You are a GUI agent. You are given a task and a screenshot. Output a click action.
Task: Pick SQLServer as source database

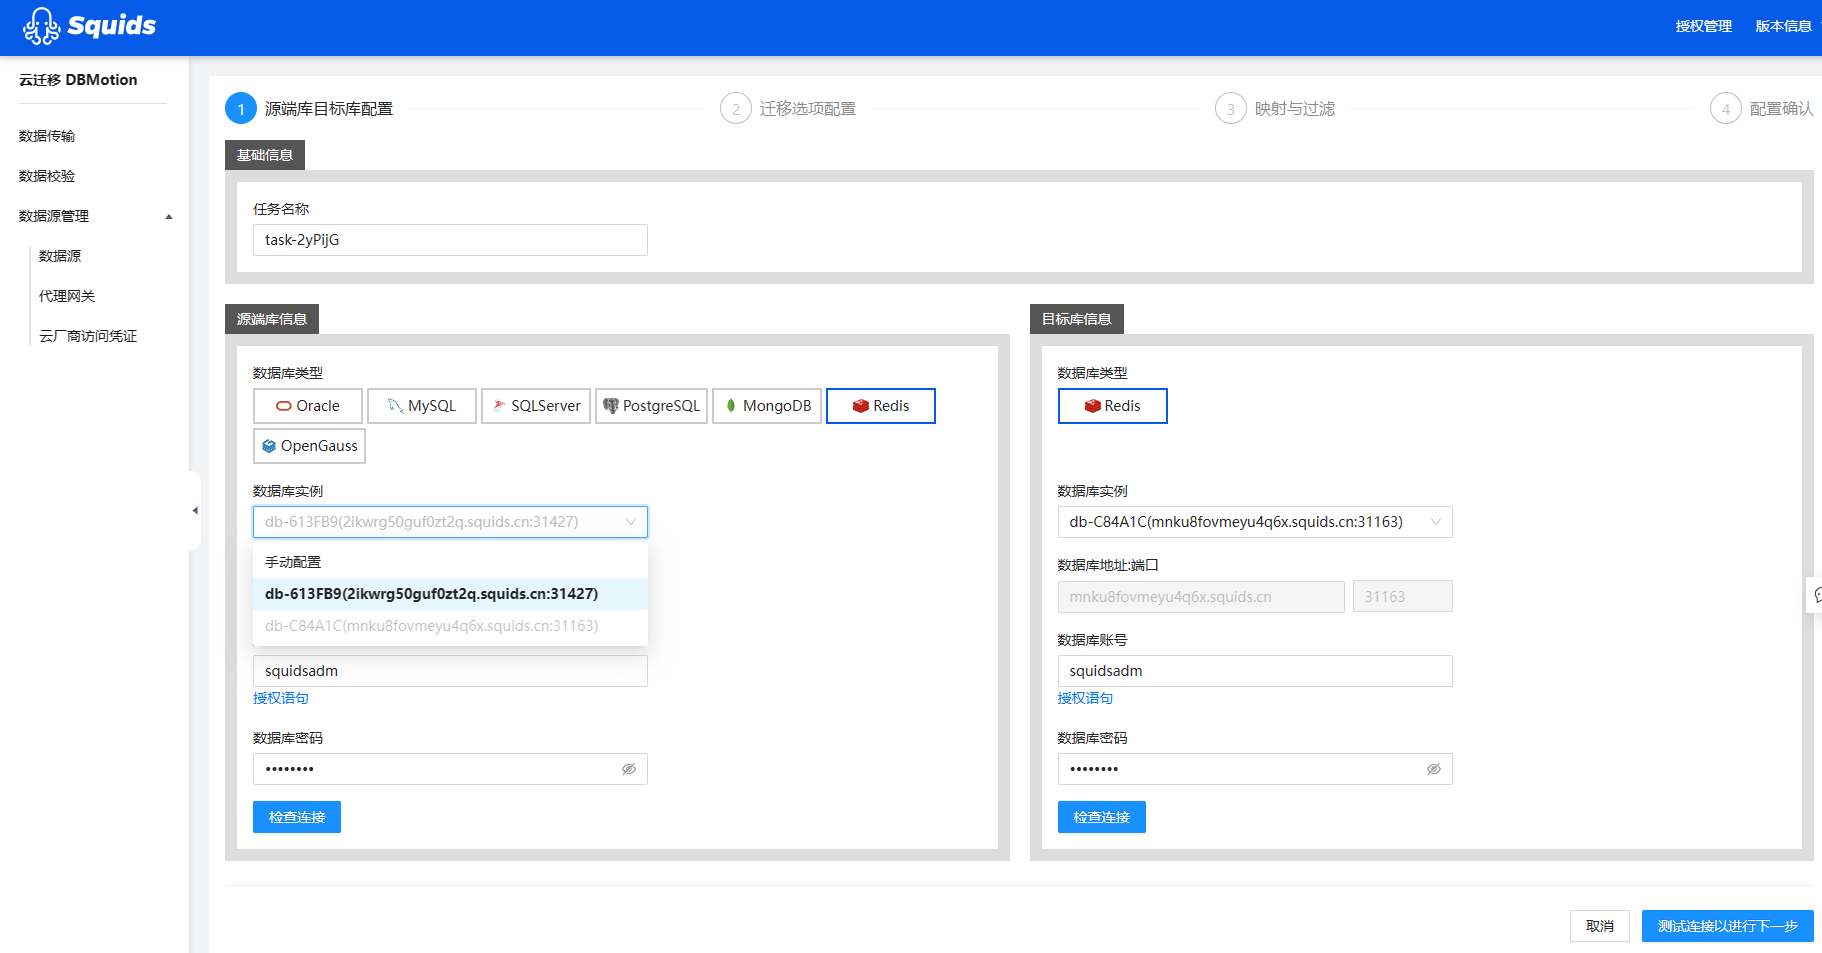(x=536, y=406)
